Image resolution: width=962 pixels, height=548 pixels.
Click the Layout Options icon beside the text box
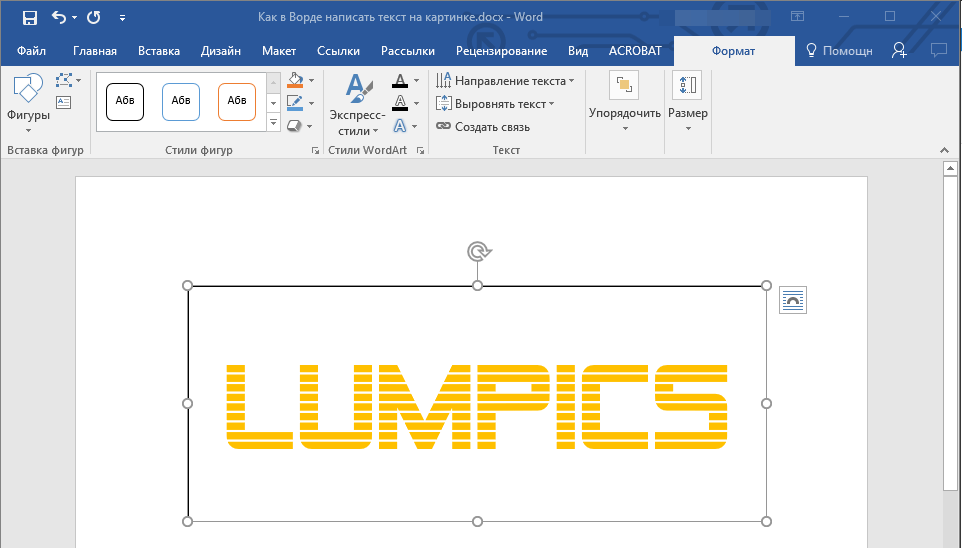792,300
